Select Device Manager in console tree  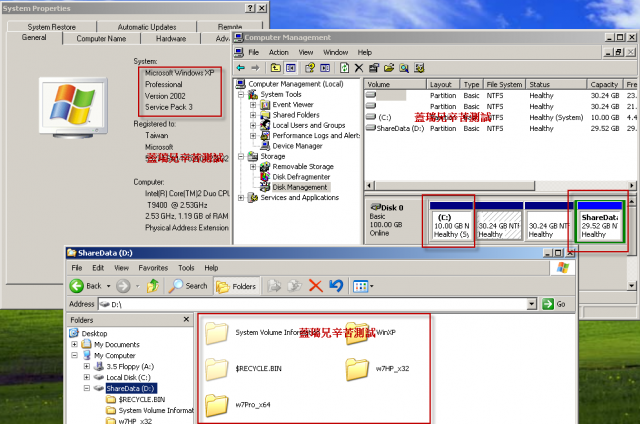click(x=297, y=146)
